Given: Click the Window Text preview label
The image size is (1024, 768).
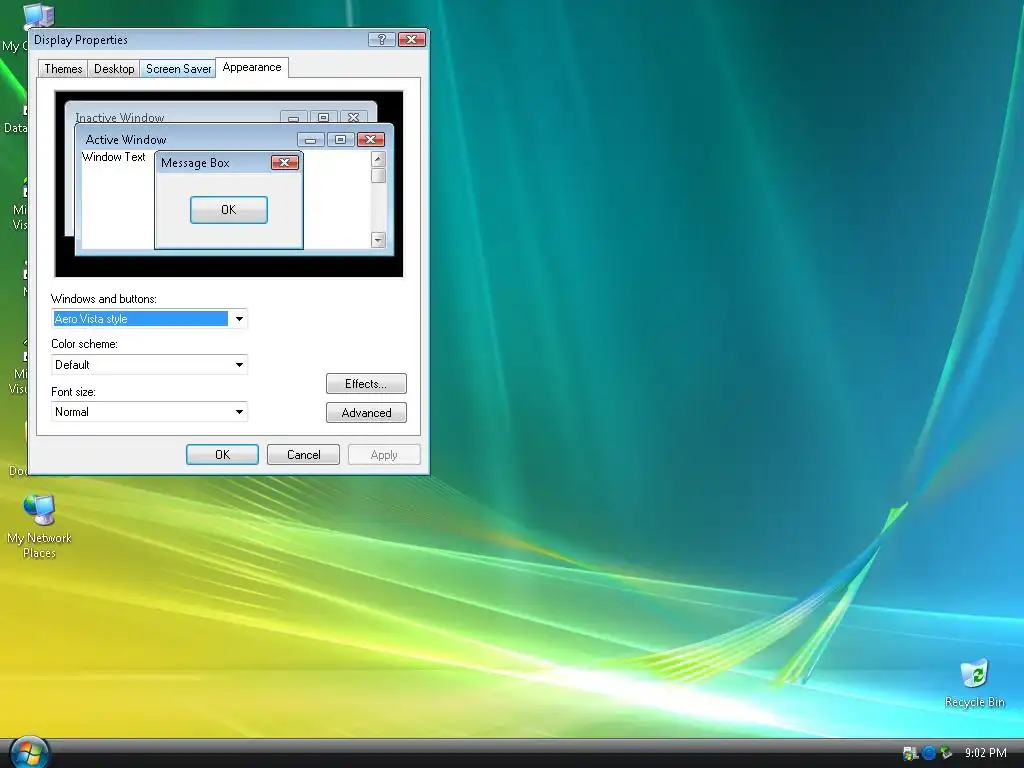Looking at the screenshot, I should [x=114, y=157].
